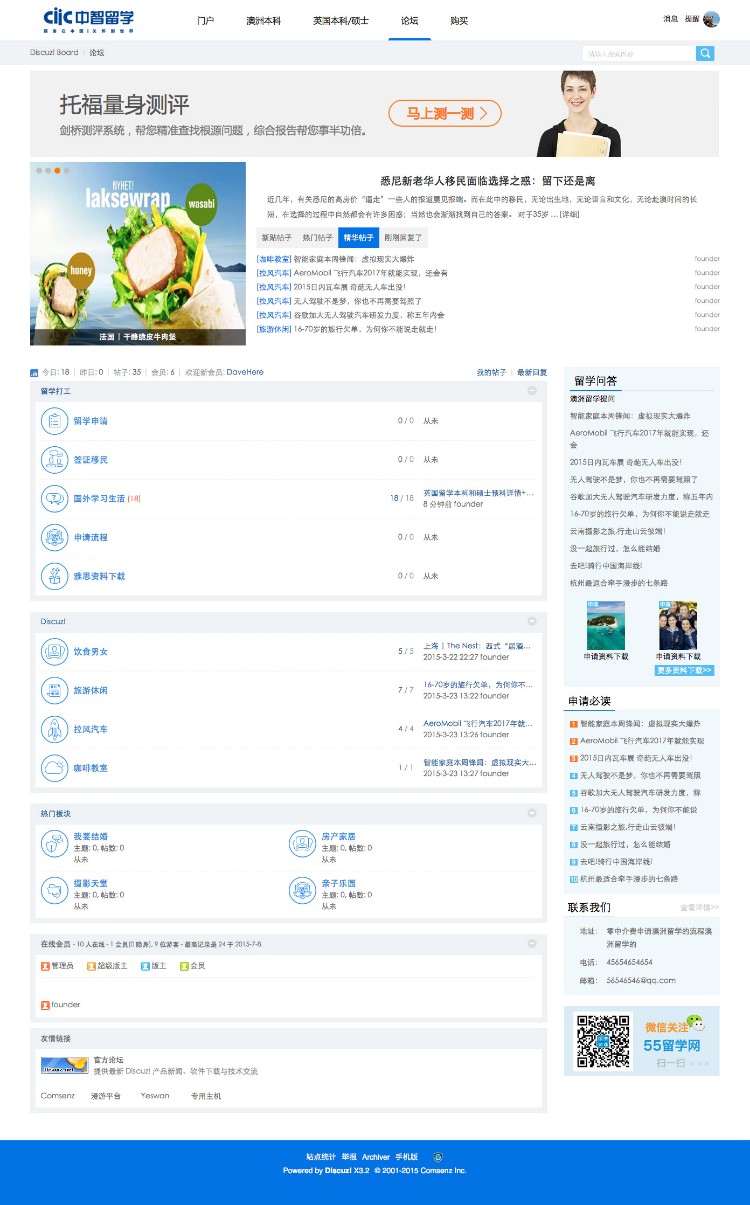Click the 版主 legend icon
Viewport: 750px width, 1205px height.
click(145, 966)
